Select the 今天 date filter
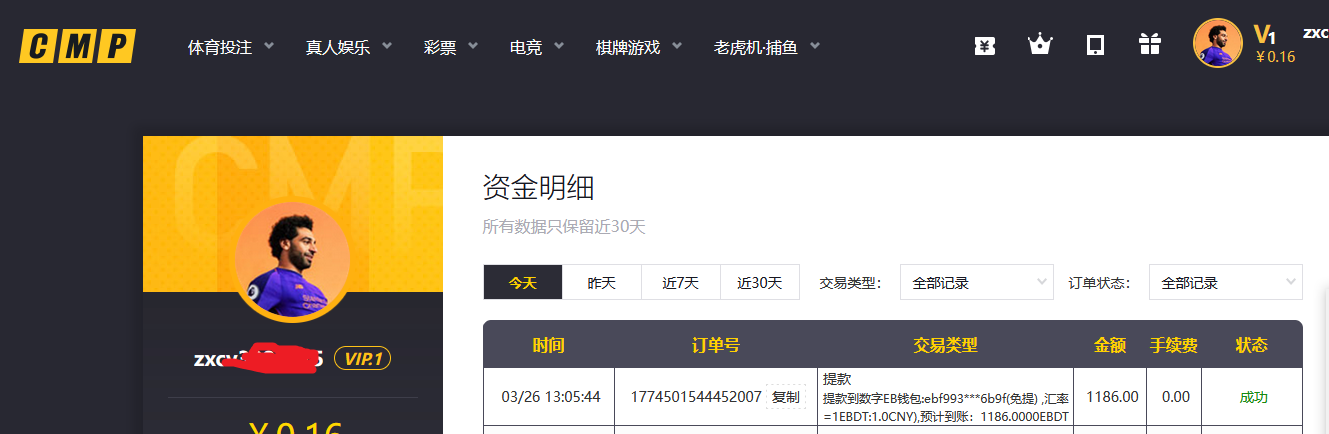Image resolution: width=1329 pixels, height=434 pixels. (x=522, y=283)
